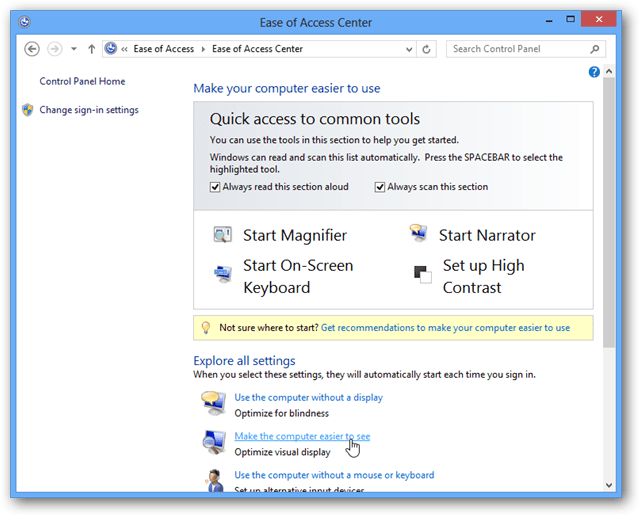Viewport: 640px width, 516px height.
Task: Click Ease of Access breadcrumb in address bar
Action: pyautogui.click(x=164, y=49)
